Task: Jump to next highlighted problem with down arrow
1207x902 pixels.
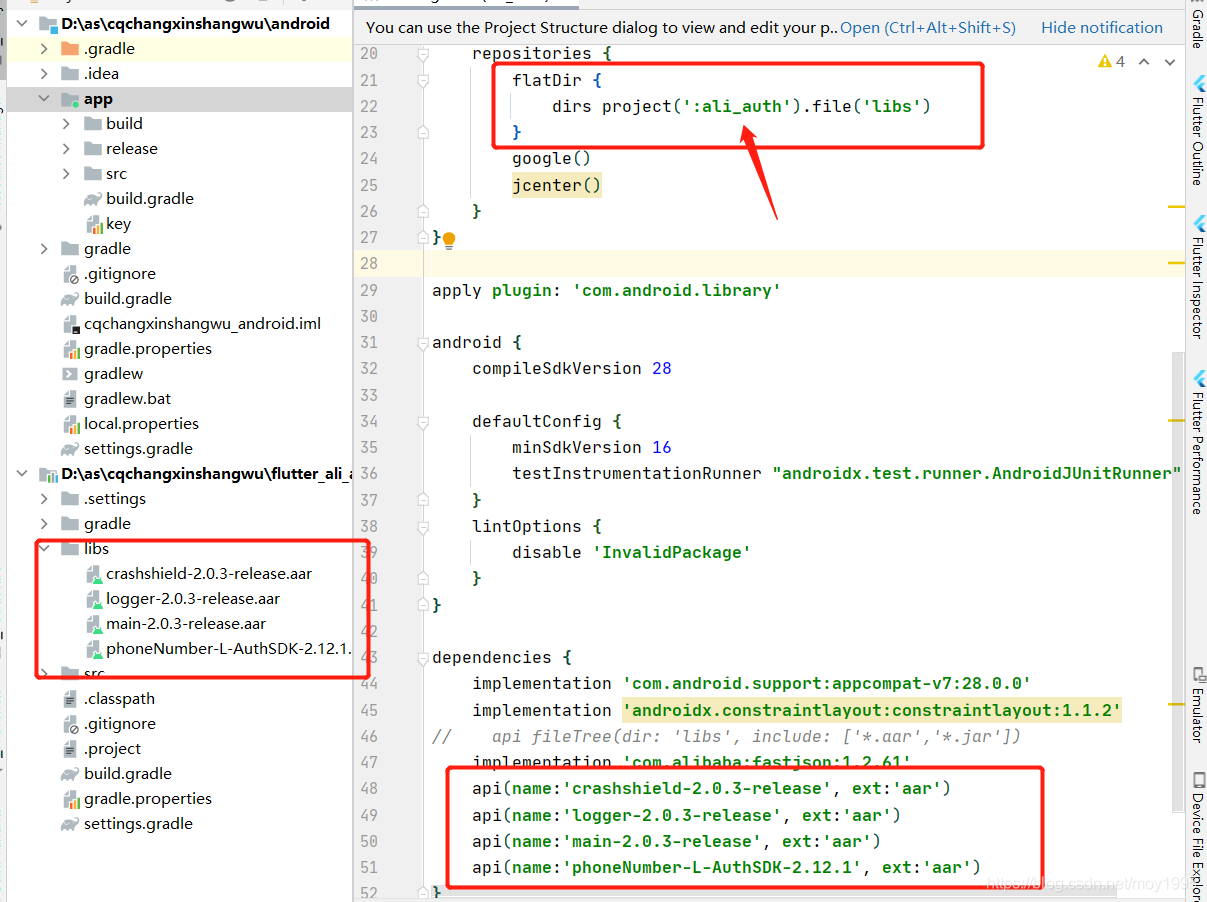Action: tap(1168, 62)
